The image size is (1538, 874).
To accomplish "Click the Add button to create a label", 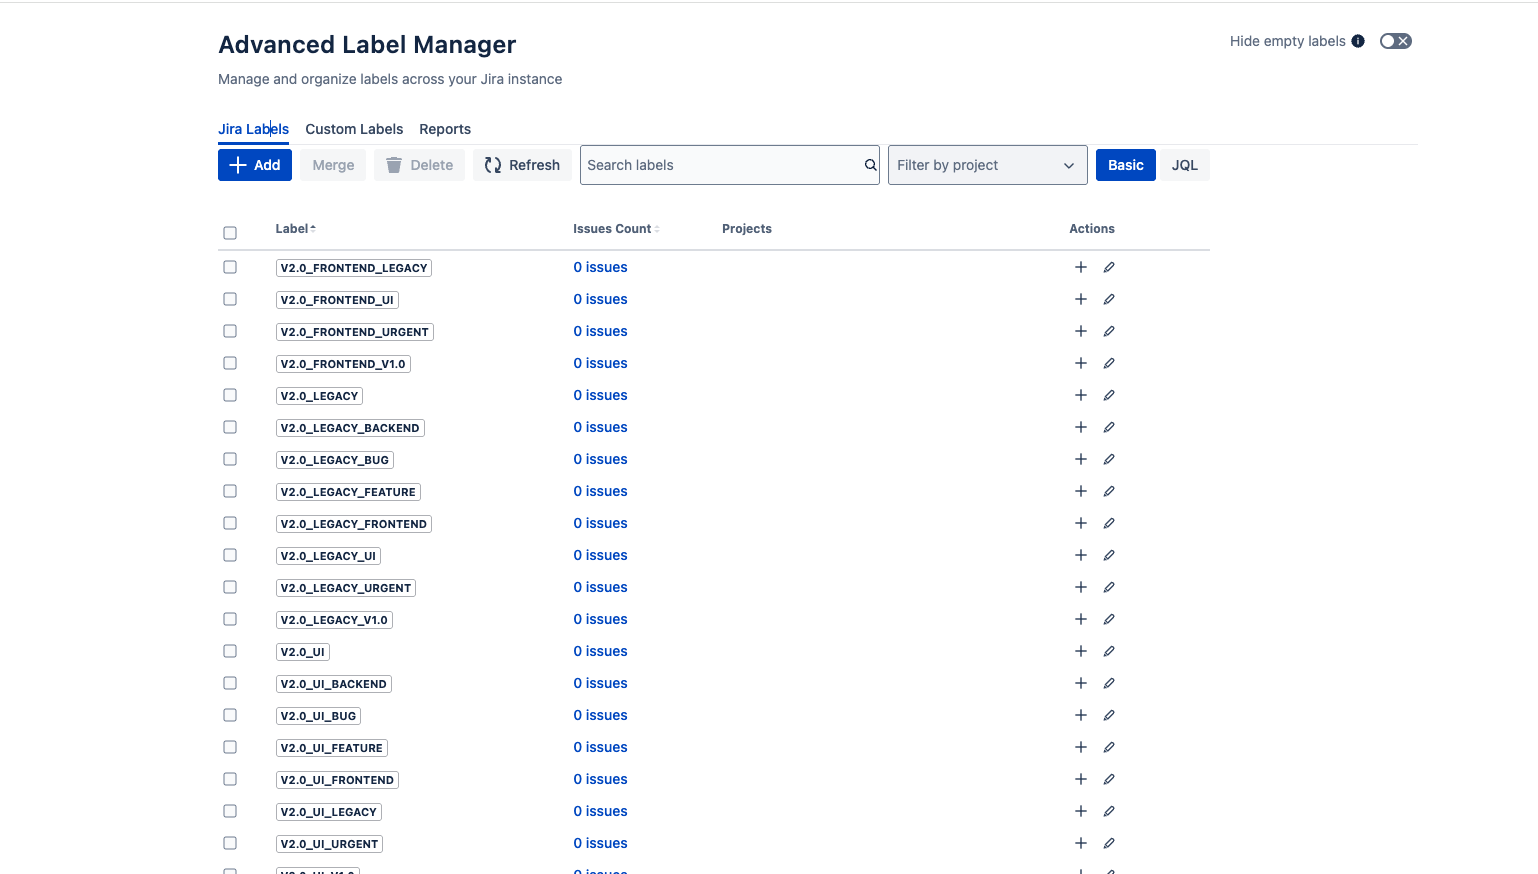I will pos(254,164).
